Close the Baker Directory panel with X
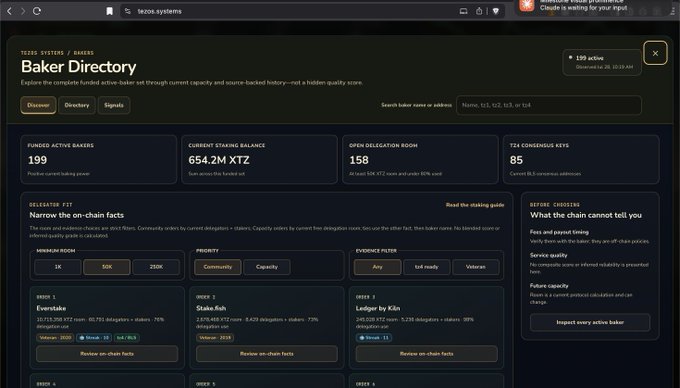680x388 pixels. coord(655,53)
